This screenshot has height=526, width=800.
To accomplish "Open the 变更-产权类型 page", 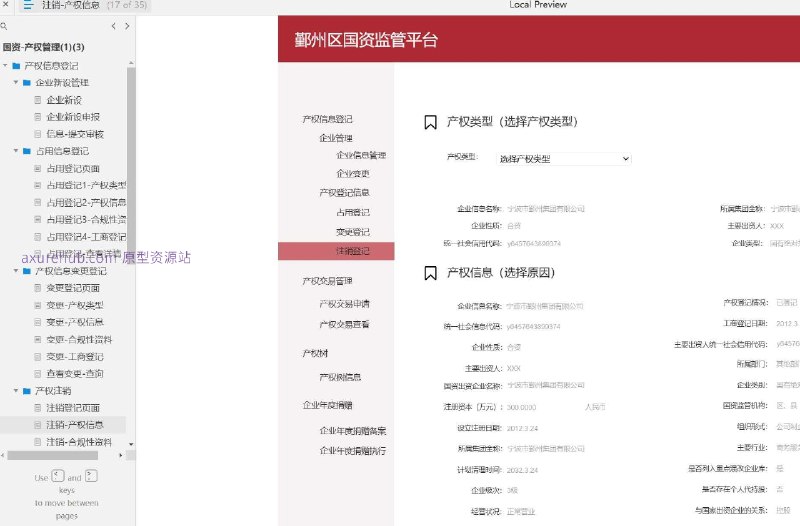I will [x=75, y=305].
